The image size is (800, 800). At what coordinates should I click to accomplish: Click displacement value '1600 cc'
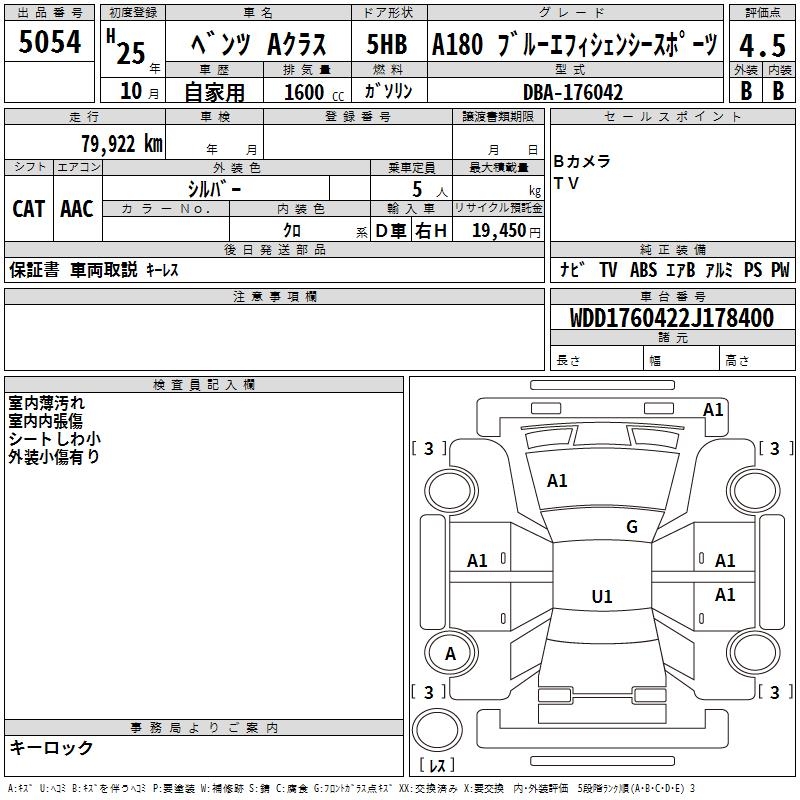click(314, 92)
